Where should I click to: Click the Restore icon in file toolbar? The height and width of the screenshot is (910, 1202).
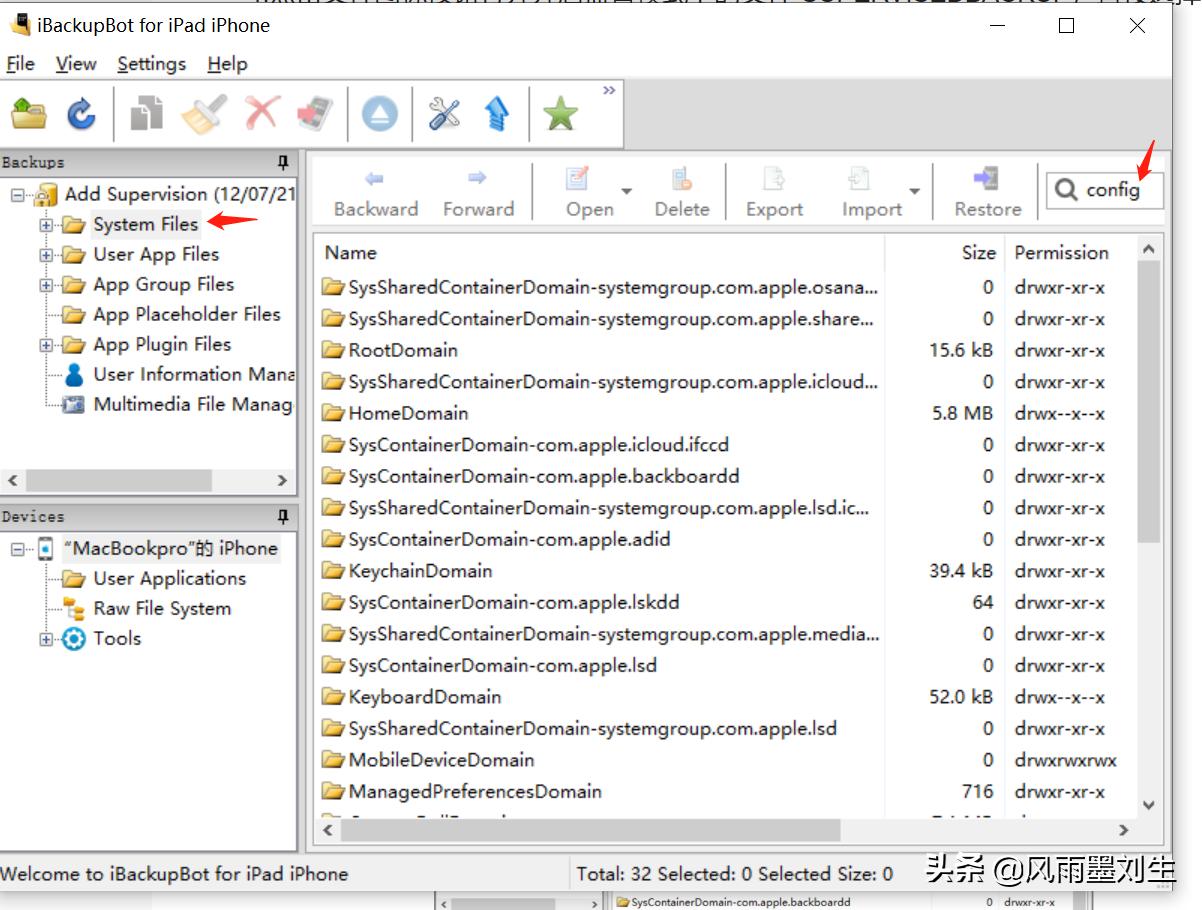coord(987,192)
